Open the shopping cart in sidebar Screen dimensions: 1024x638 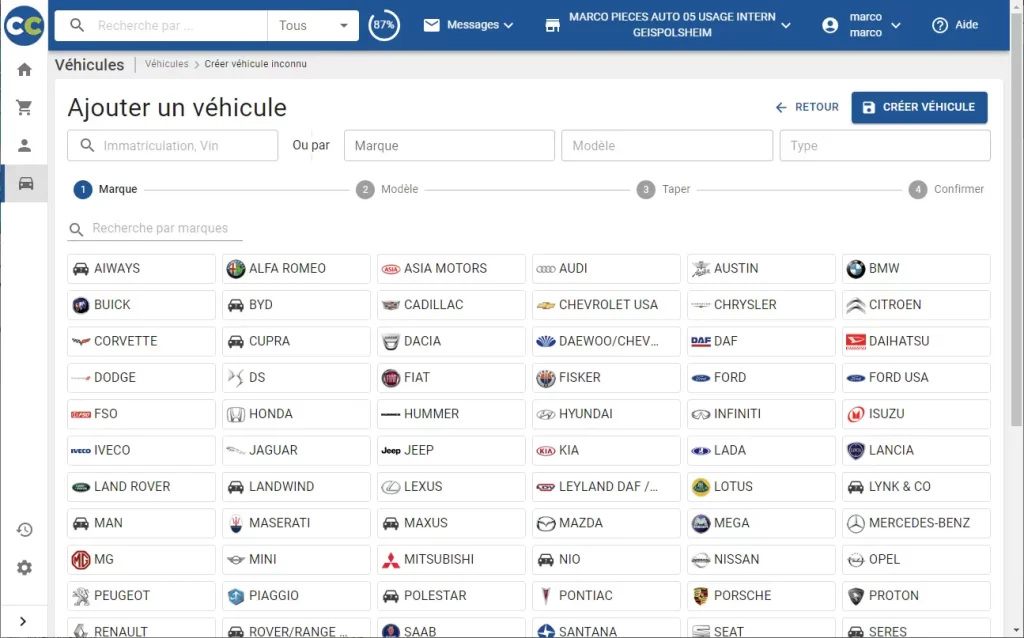coord(24,107)
